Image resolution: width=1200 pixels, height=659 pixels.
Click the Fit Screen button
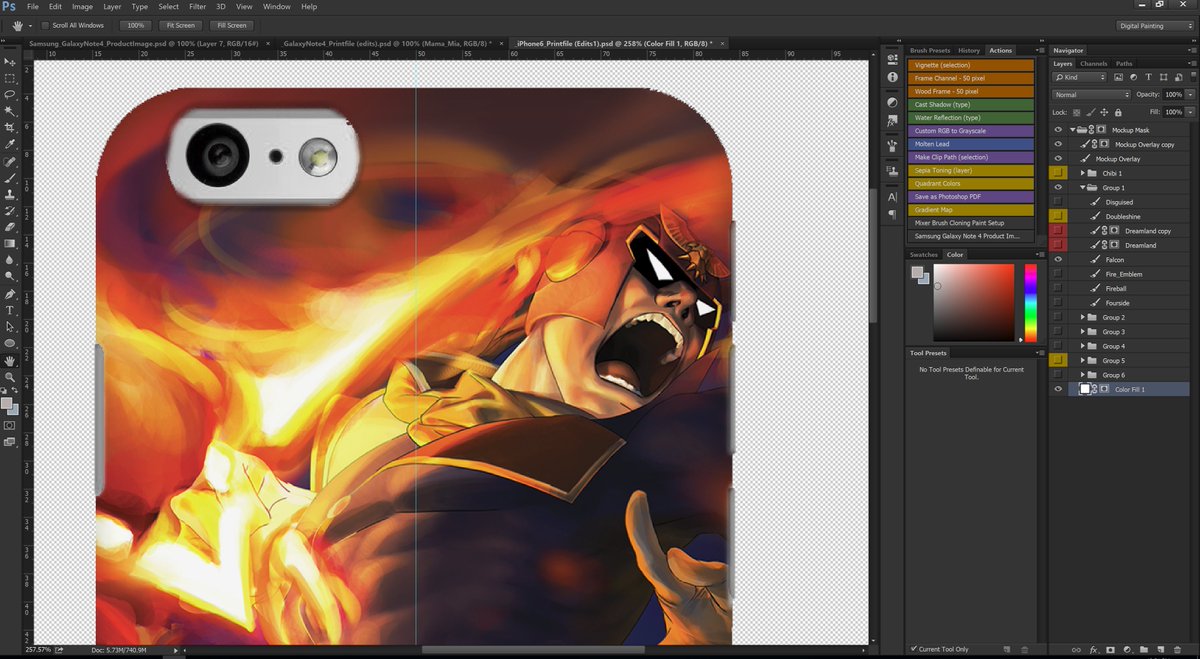point(180,25)
